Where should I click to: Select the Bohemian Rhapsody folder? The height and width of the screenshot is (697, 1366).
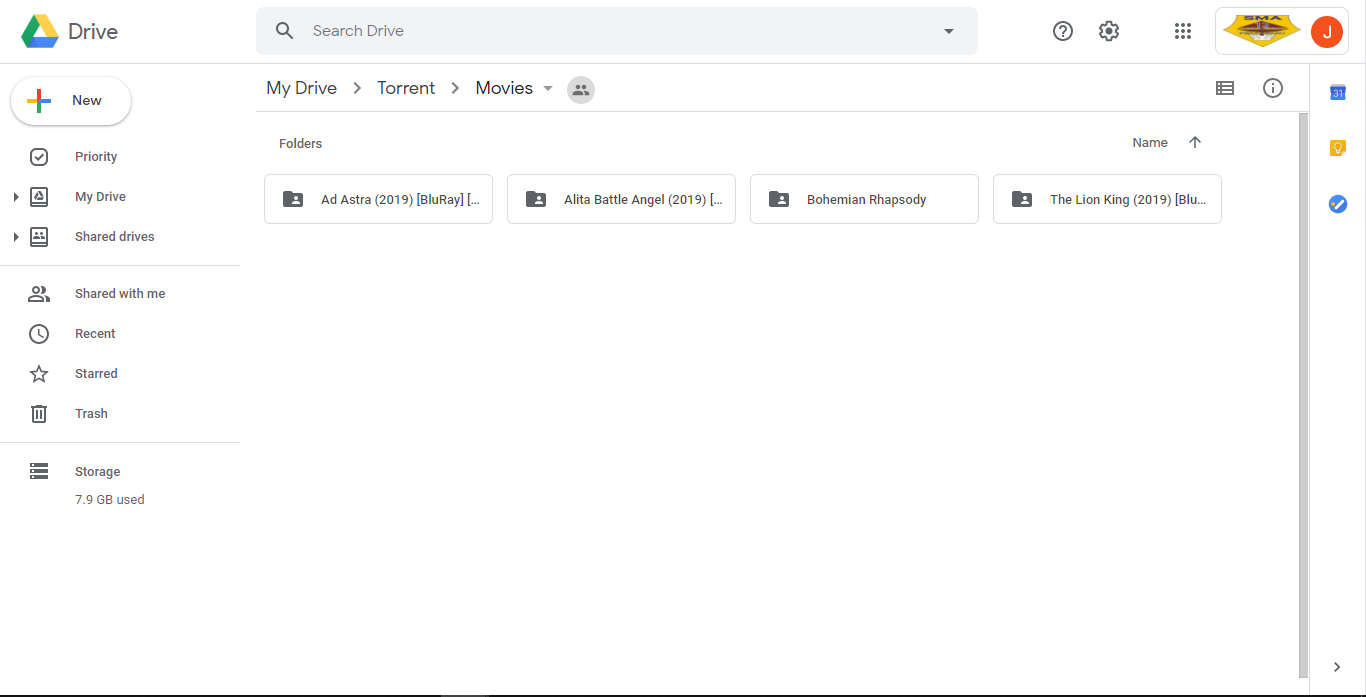click(864, 199)
